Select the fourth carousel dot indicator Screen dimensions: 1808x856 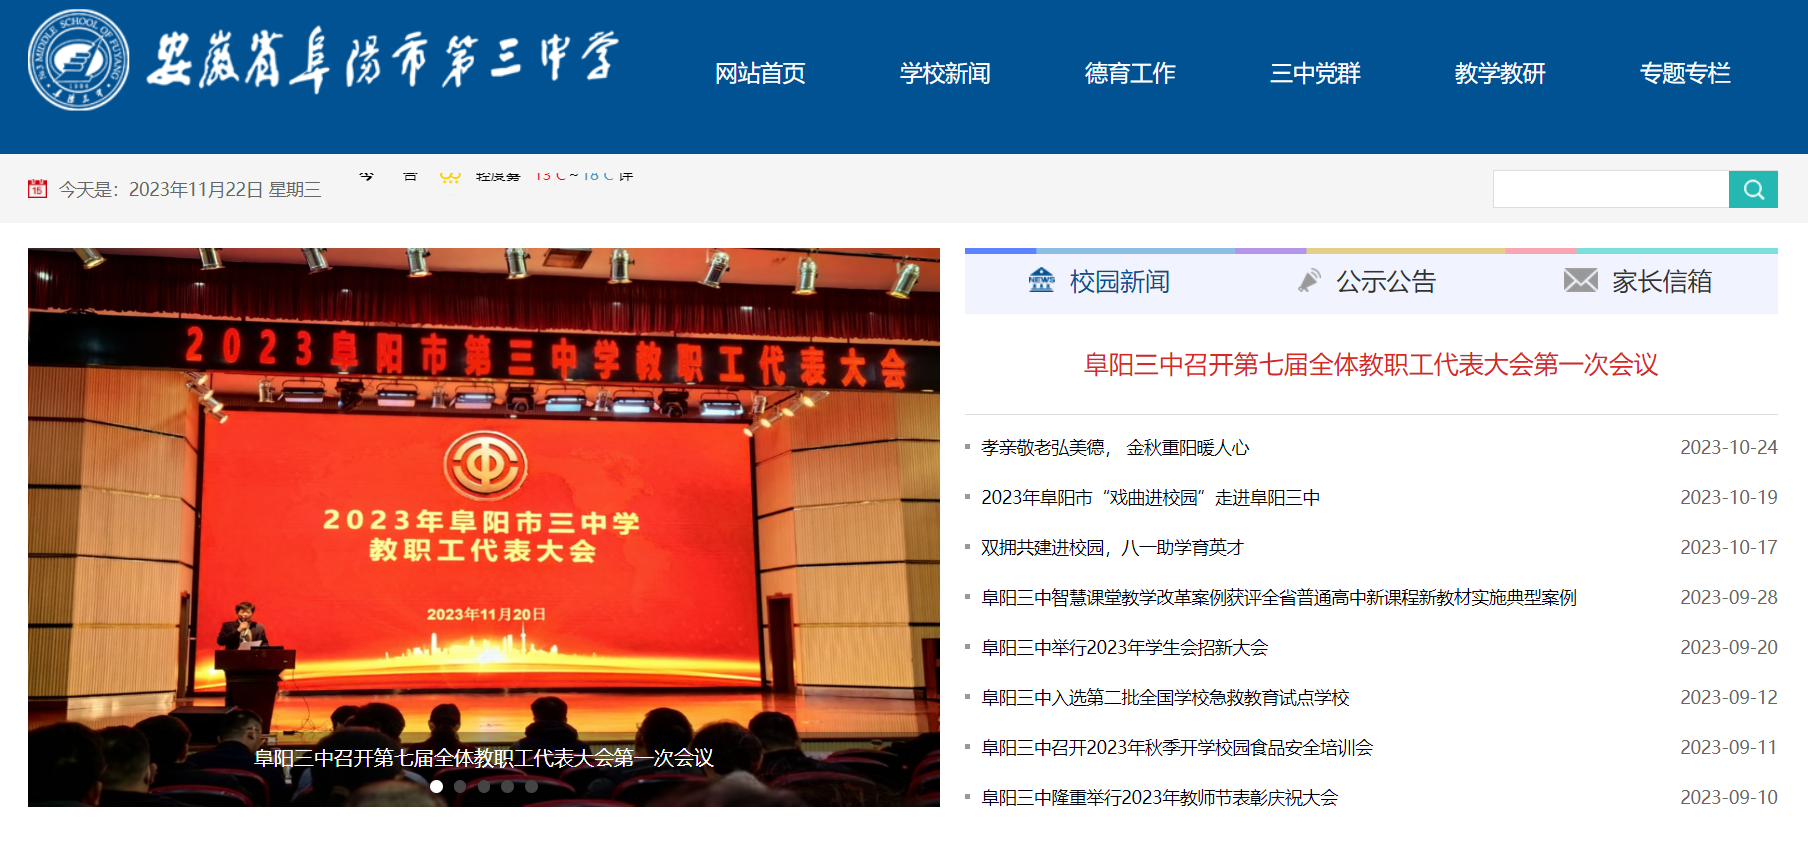[508, 787]
